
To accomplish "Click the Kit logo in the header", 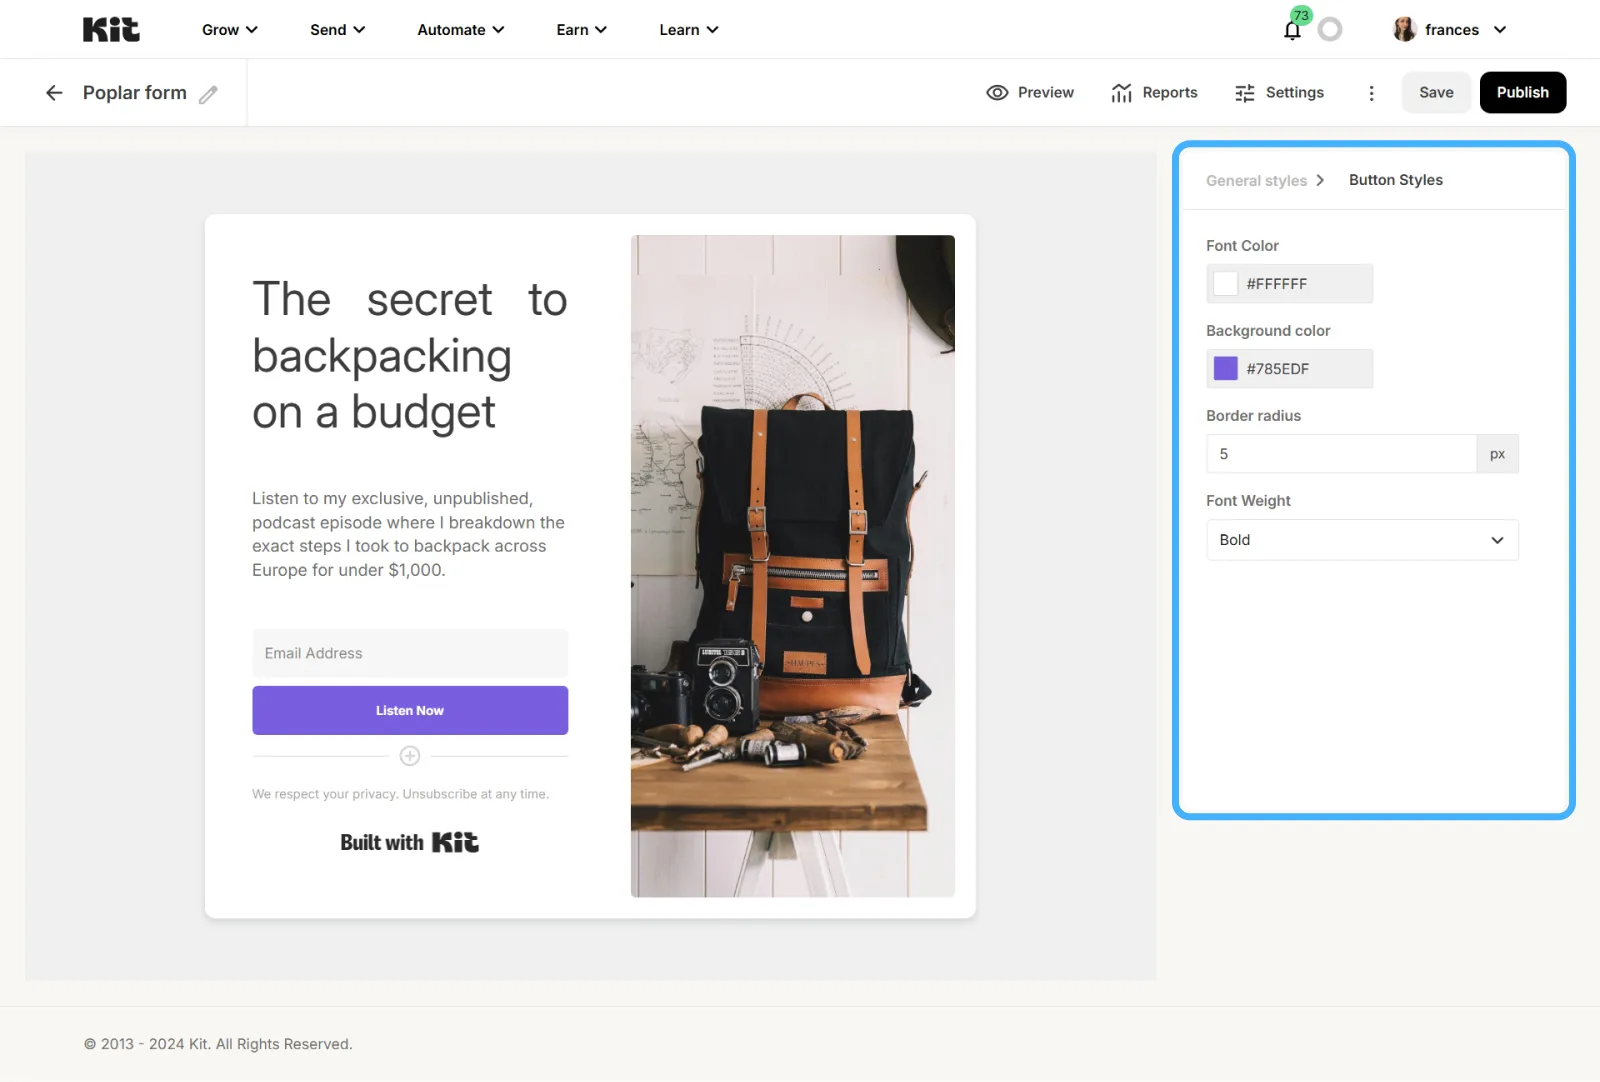I will coord(111,30).
